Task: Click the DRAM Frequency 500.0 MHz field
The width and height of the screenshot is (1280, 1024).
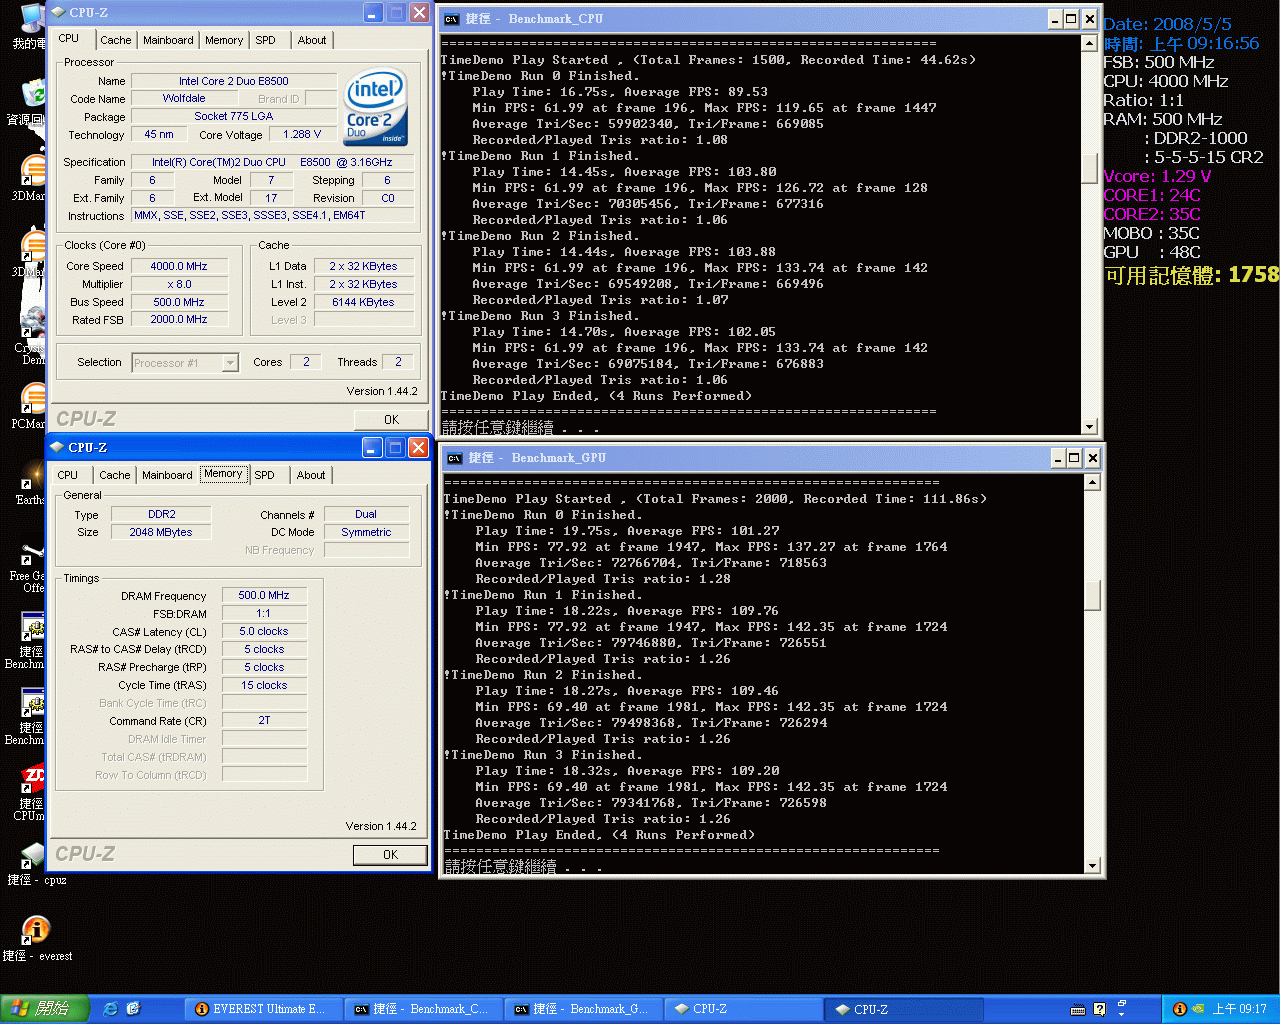Action: 264,595
